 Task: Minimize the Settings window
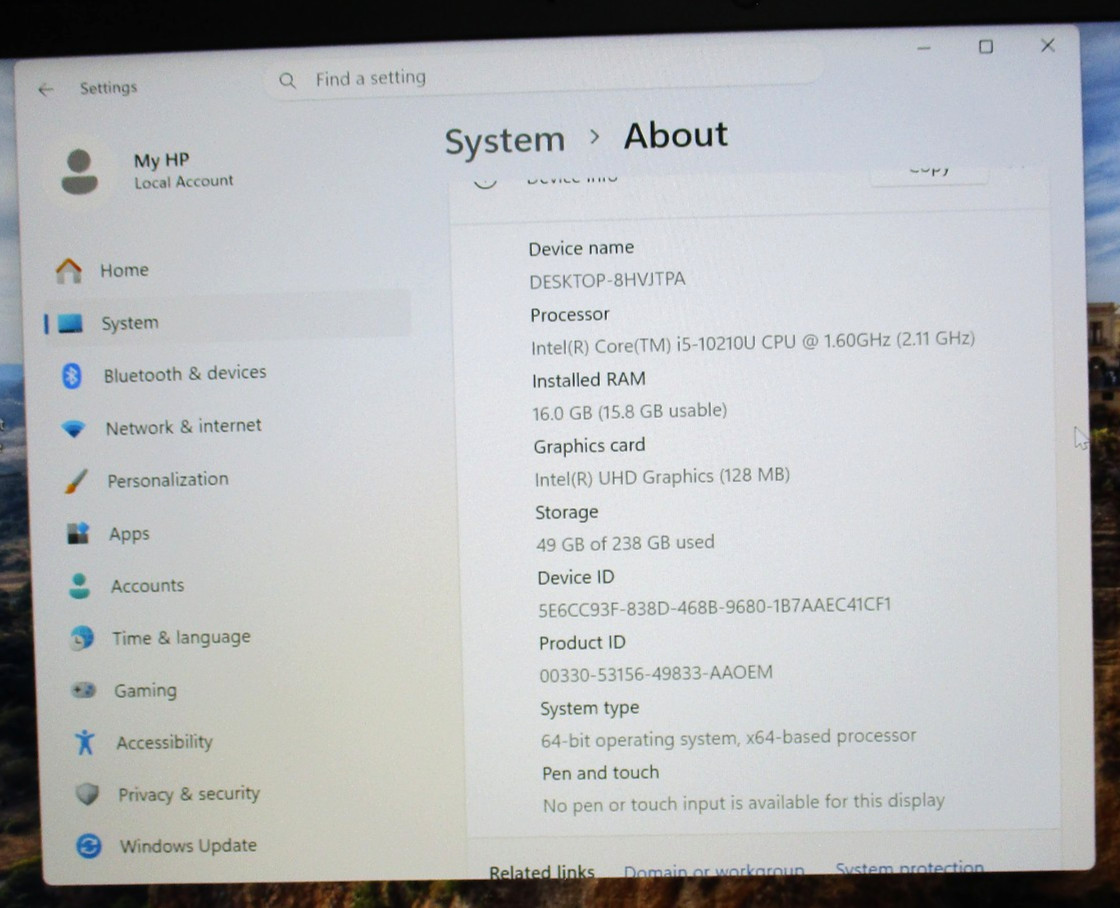click(x=924, y=48)
